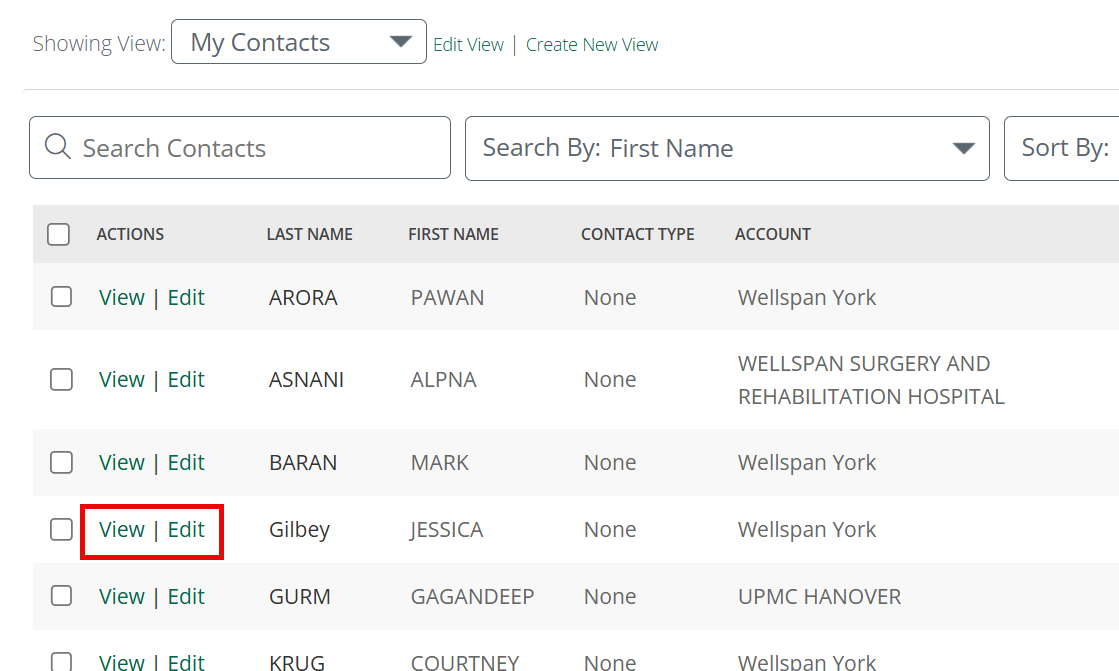Open View for contact BARAN
1119x671 pixels.
[x=122, y=463]
